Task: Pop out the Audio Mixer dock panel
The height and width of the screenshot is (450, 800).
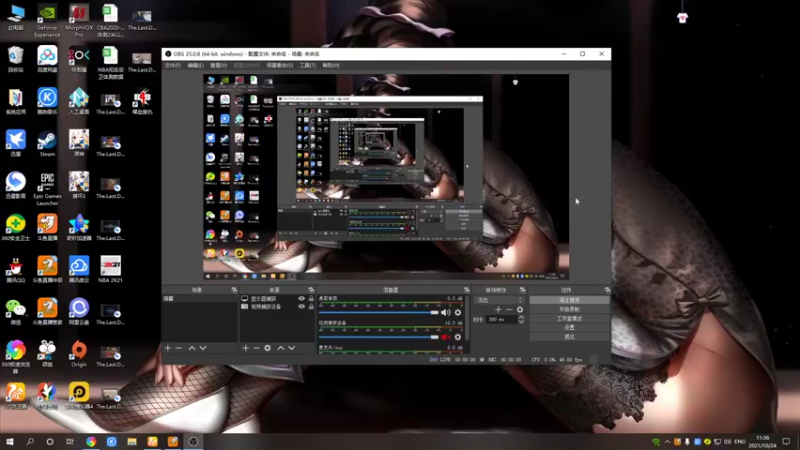Action: coord(466,290)
